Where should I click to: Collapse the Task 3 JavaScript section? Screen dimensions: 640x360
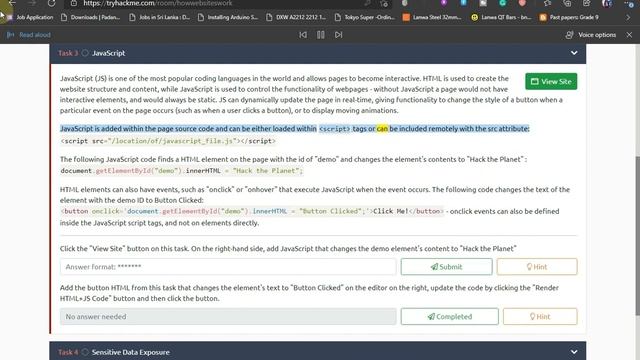(574, 53)
